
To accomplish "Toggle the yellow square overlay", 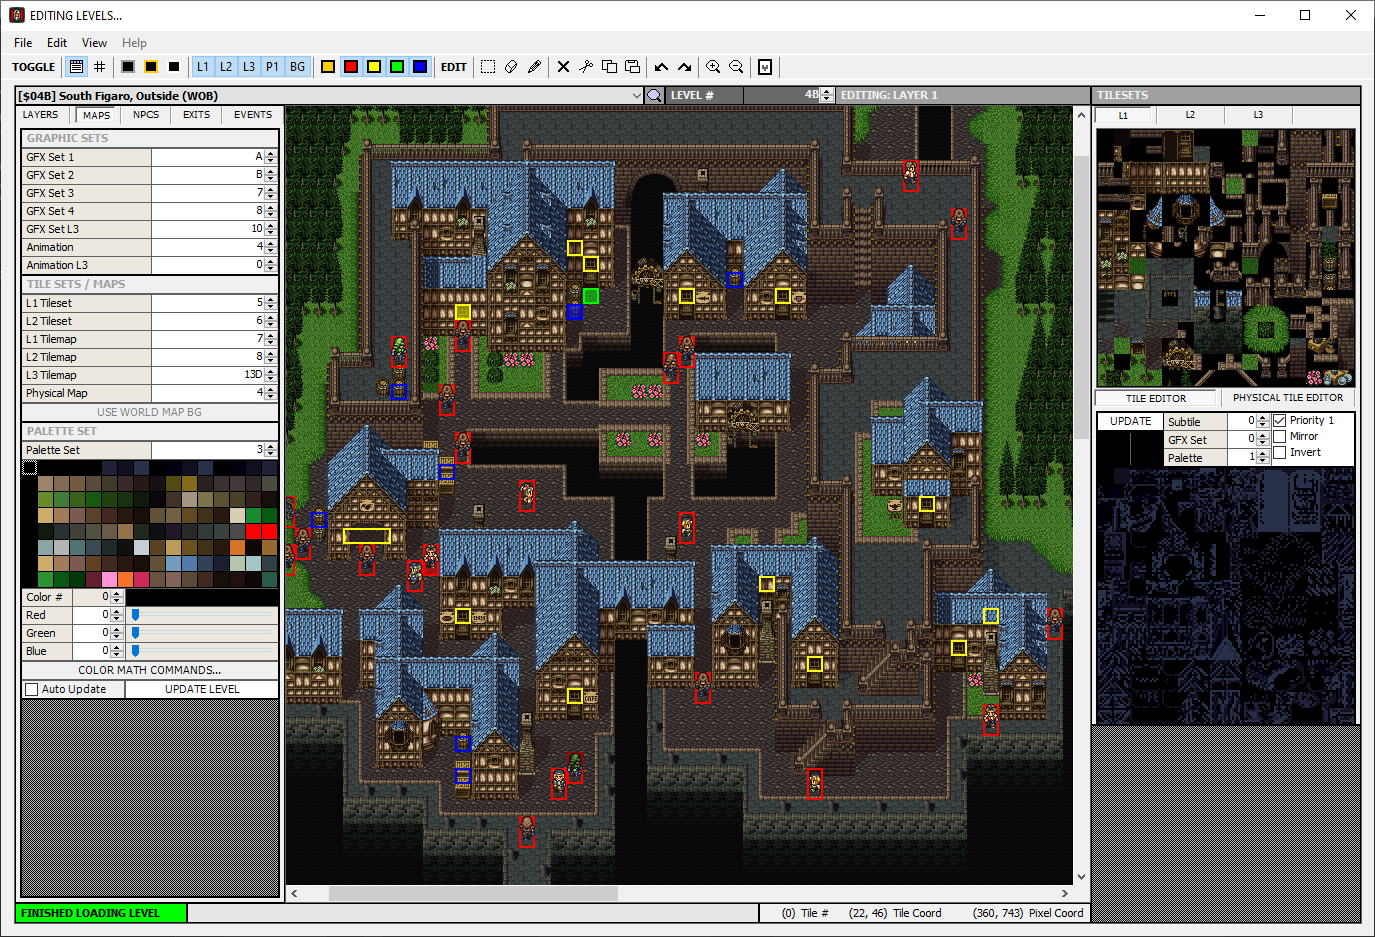I will point(374,67).
